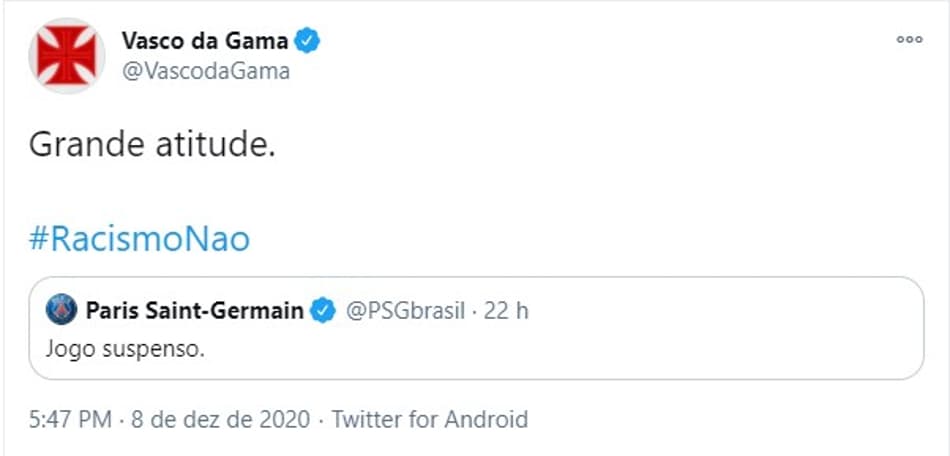Click the 5:47 PM time stamp
This screenshot has width=950, height=456.
coord(70,419)
